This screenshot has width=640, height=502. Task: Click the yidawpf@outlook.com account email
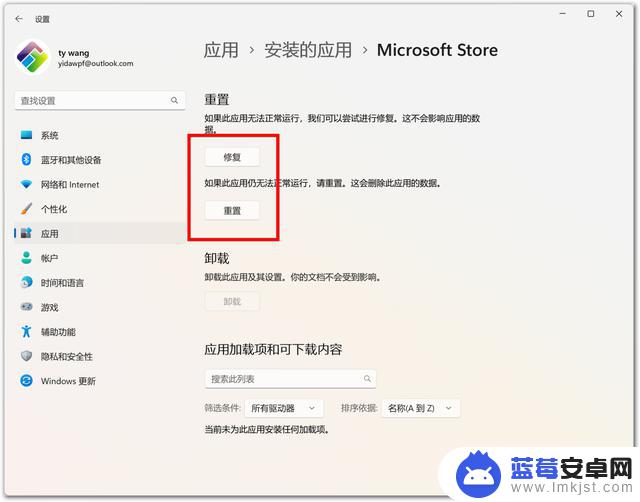tap(96, 64)
